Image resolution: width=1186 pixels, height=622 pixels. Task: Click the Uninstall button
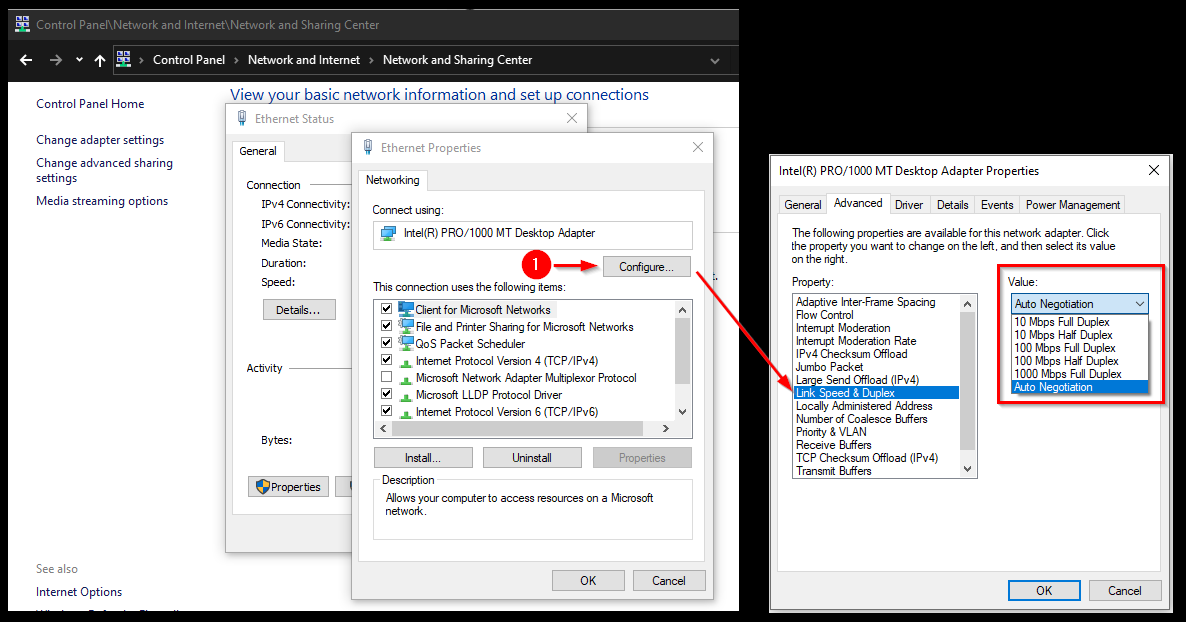[532, 458]
